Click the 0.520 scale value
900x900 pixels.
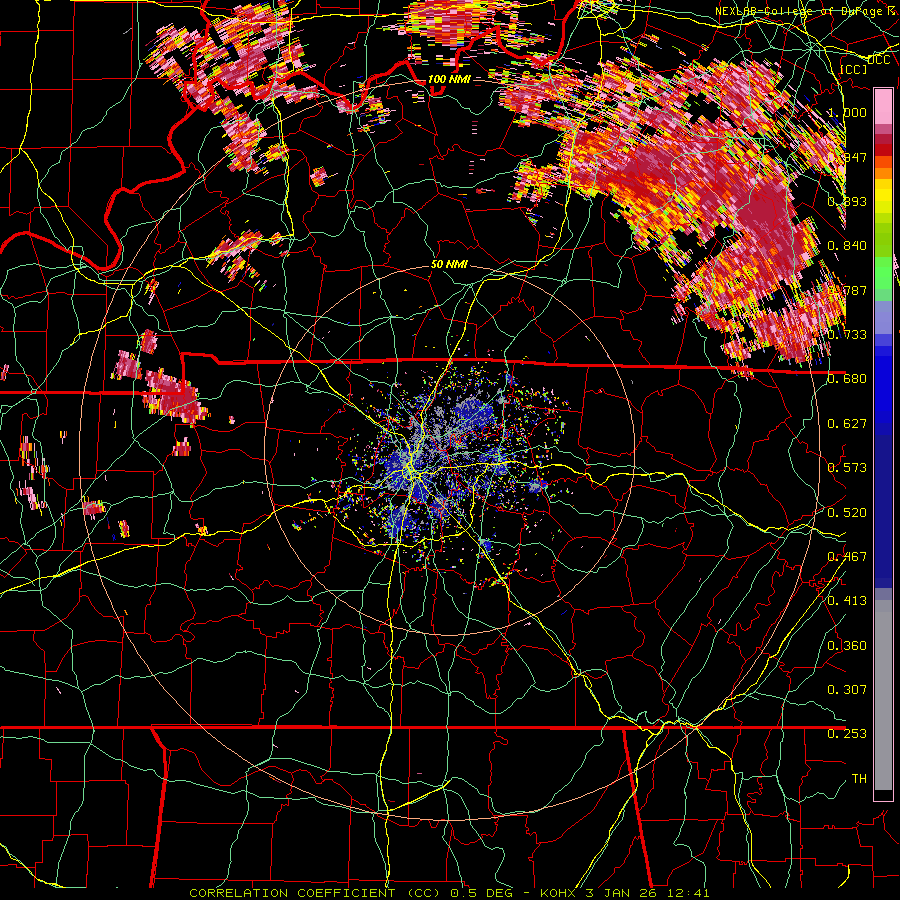[x=847, y=512]
